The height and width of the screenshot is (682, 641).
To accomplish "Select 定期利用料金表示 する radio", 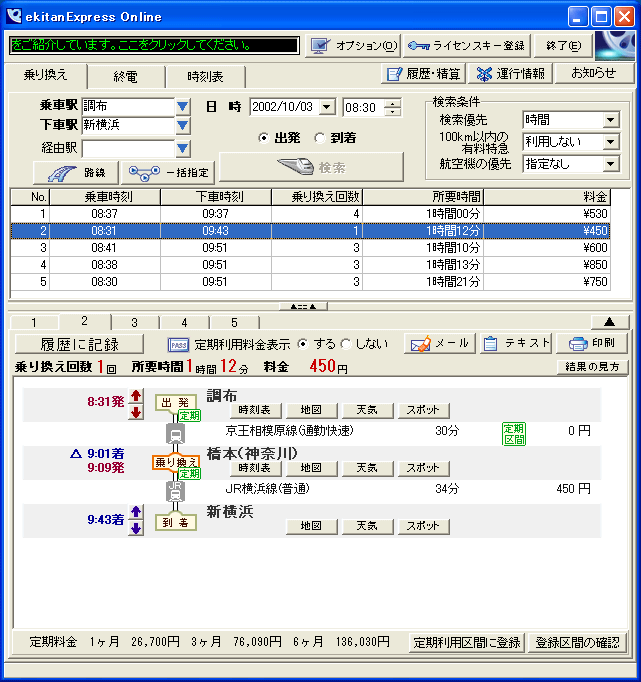I will [x=303, y=344].
